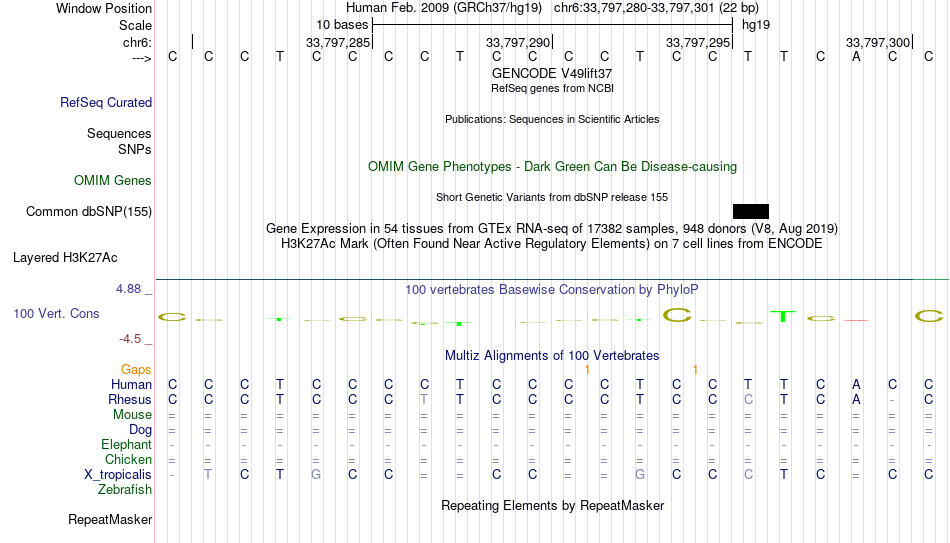Click position label 33,797,300
The height and width of the screenshot is (543, 950).
[878, 42]
